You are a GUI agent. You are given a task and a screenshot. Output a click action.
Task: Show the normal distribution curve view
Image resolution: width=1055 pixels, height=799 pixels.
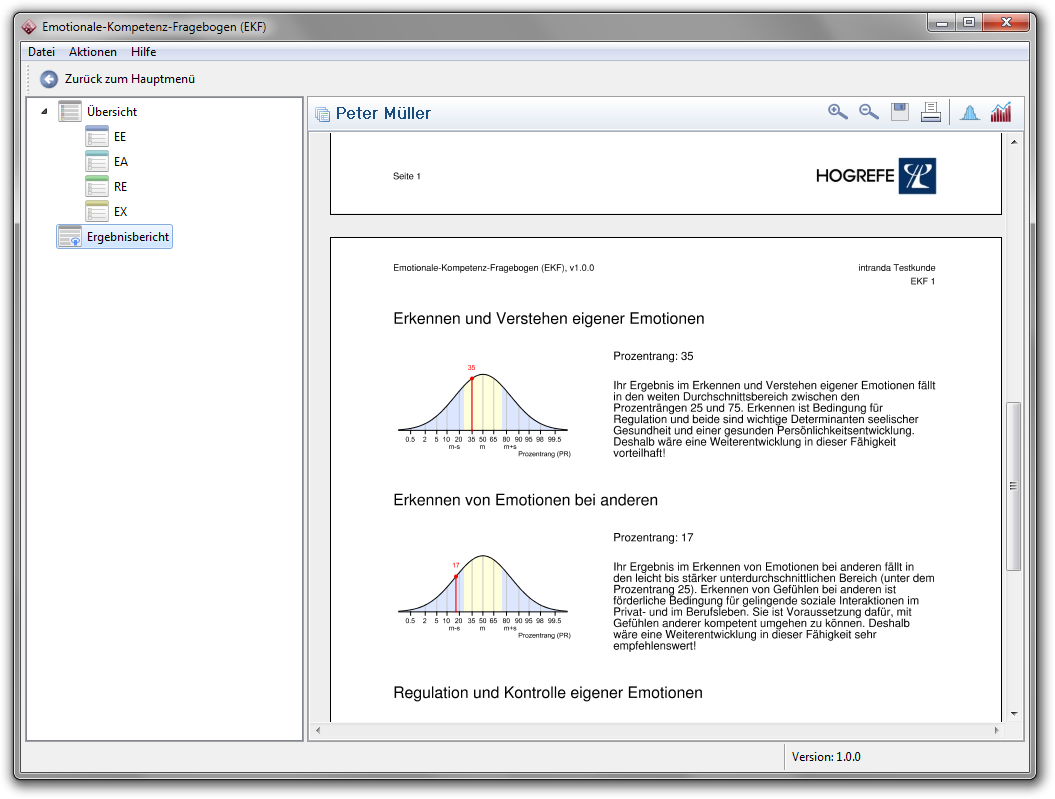[x=970, y=112]
